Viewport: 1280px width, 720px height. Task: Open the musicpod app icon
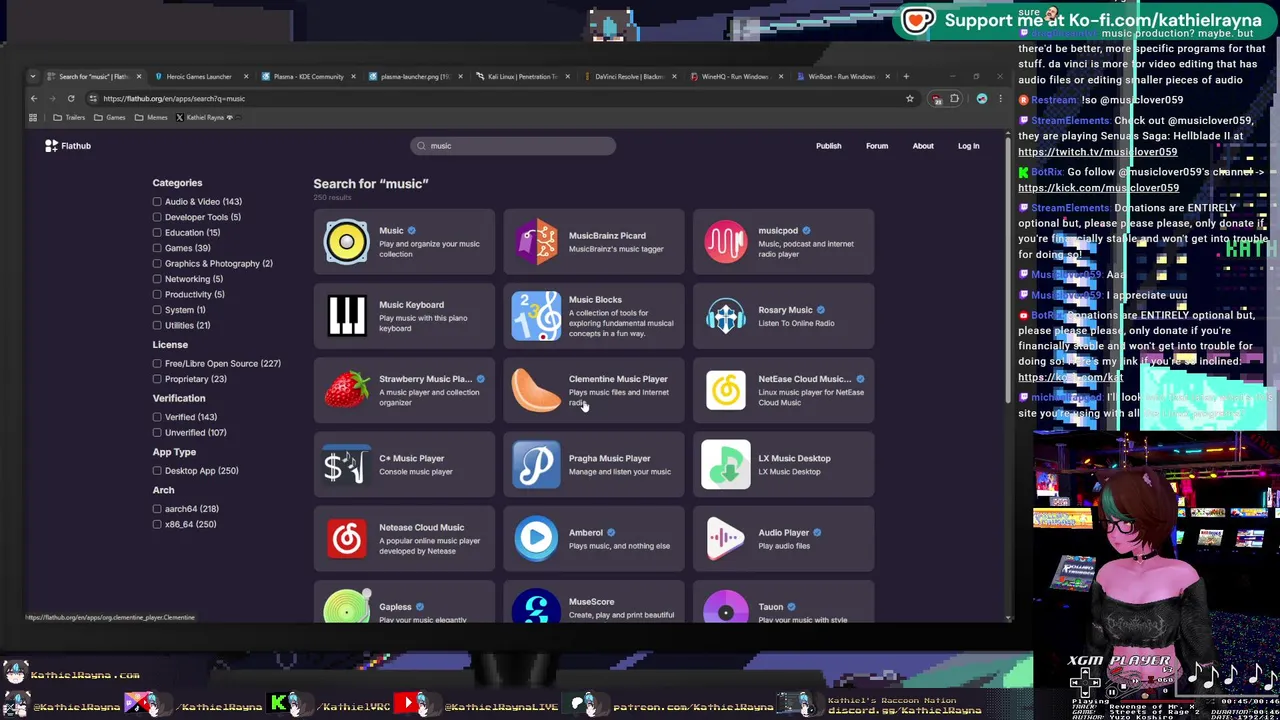[726, 241]
